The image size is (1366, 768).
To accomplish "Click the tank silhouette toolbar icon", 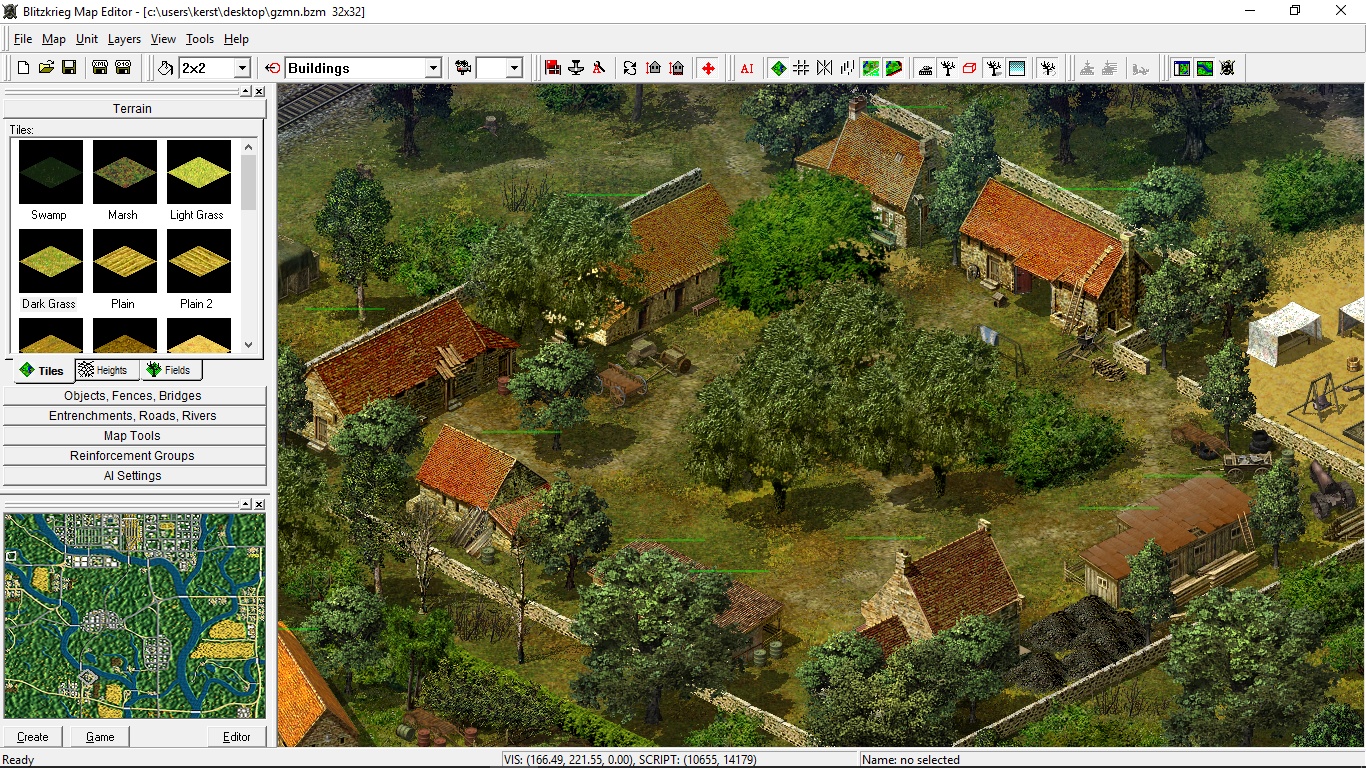I will [925, 68].
